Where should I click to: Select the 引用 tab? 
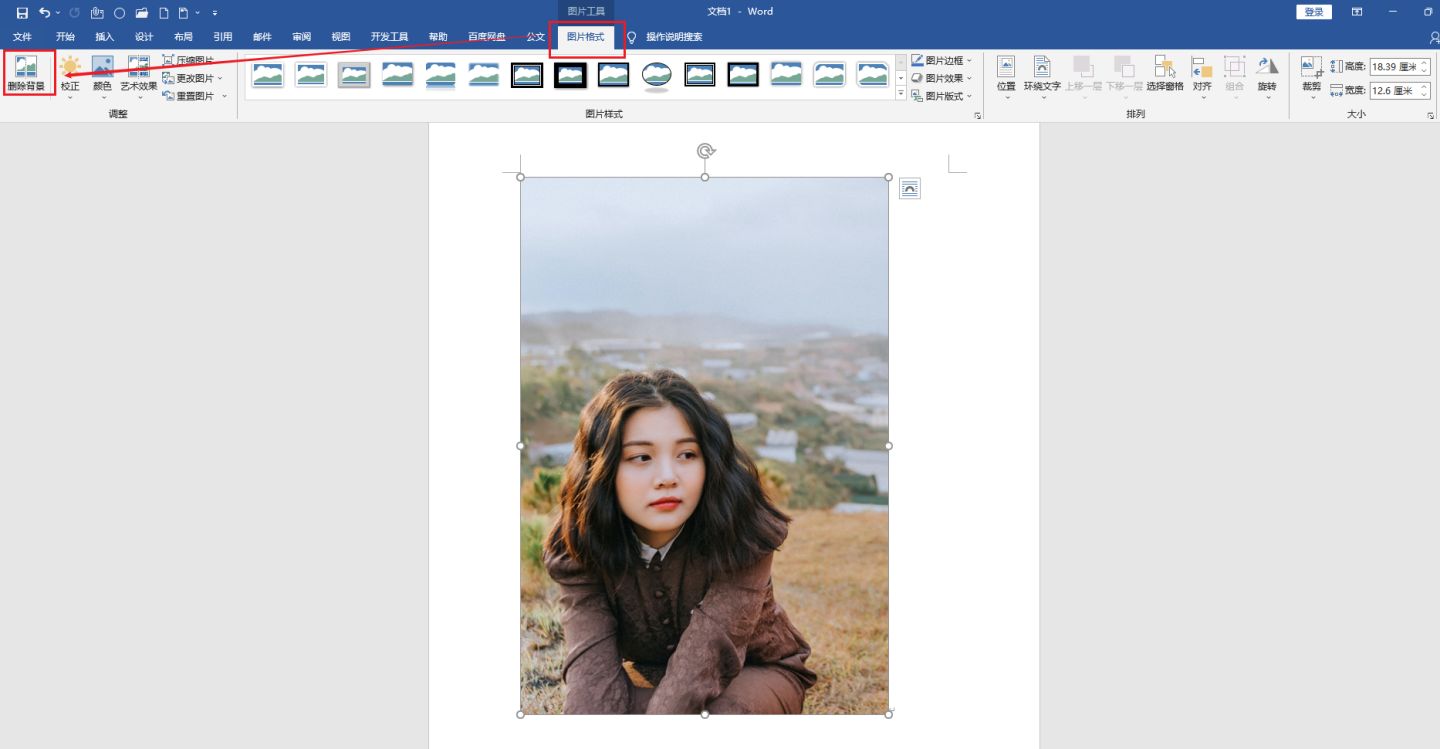click(223, 37)
